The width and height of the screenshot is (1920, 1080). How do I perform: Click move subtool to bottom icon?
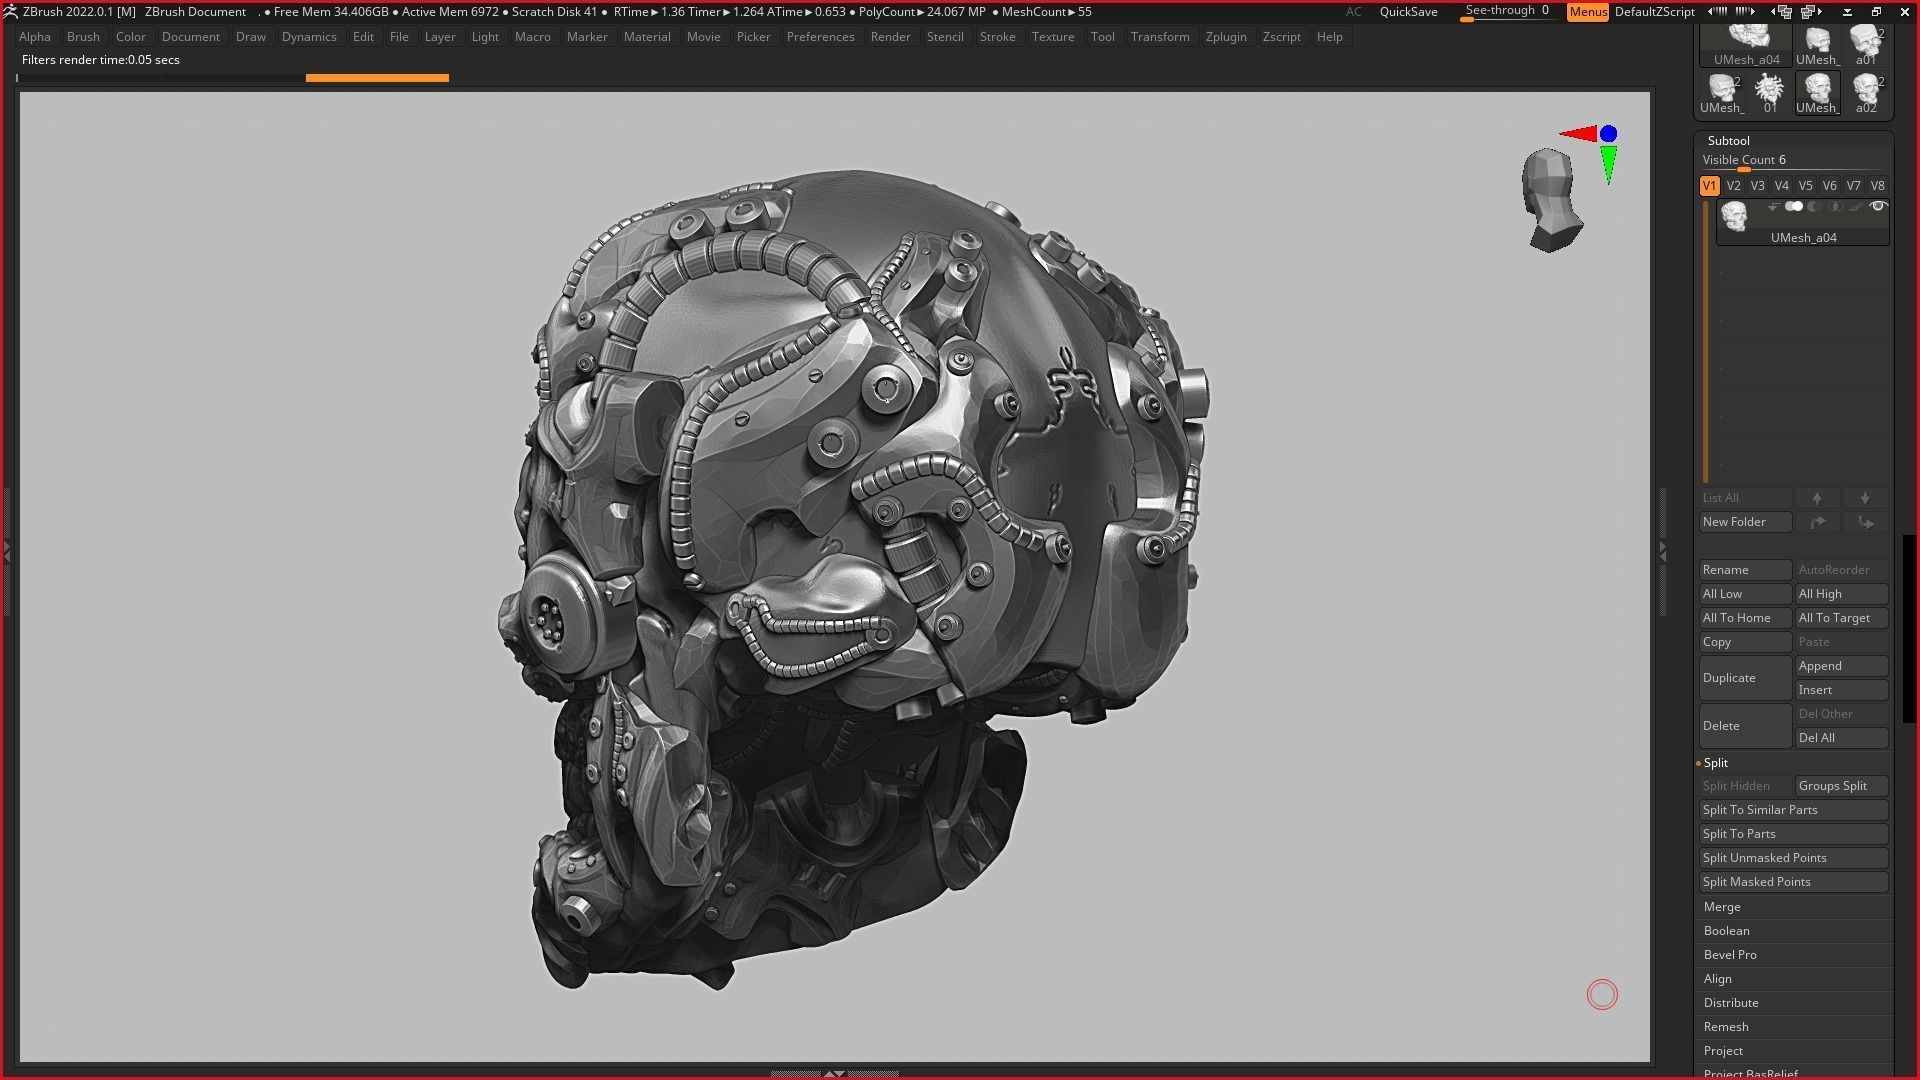tap(1865, 522)
